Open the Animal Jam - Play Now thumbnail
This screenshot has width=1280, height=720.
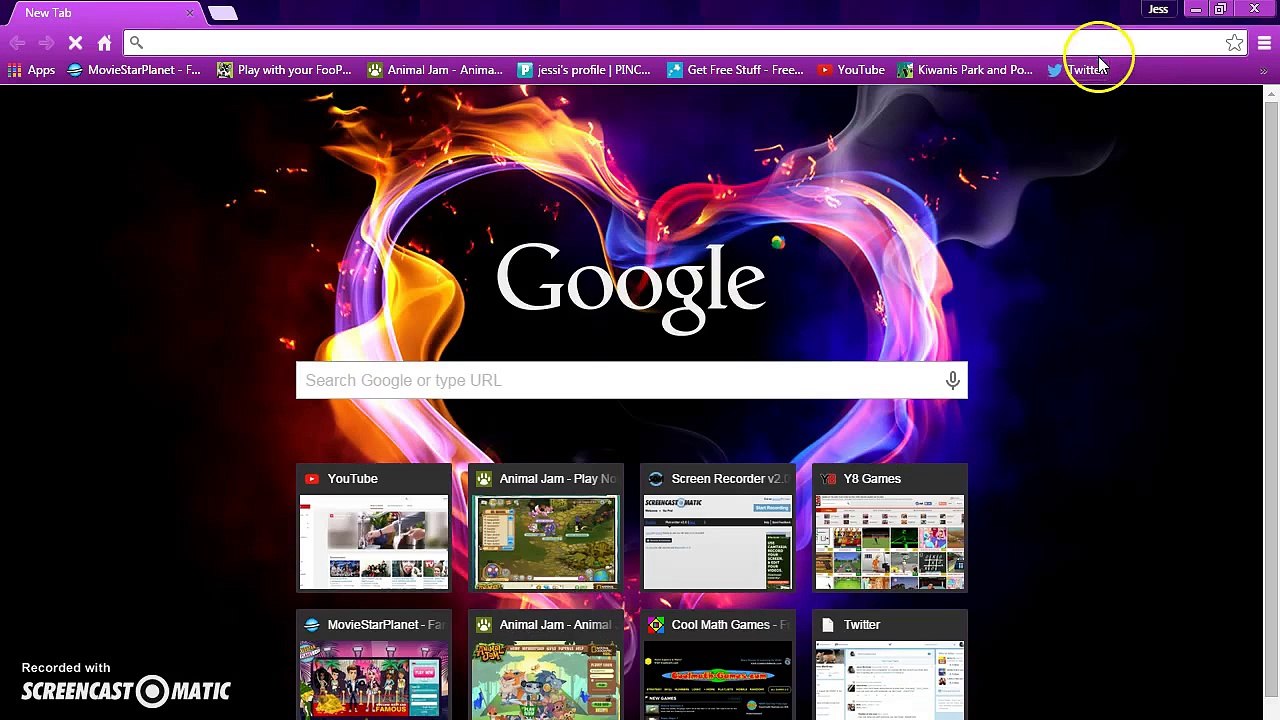(546, 528)
